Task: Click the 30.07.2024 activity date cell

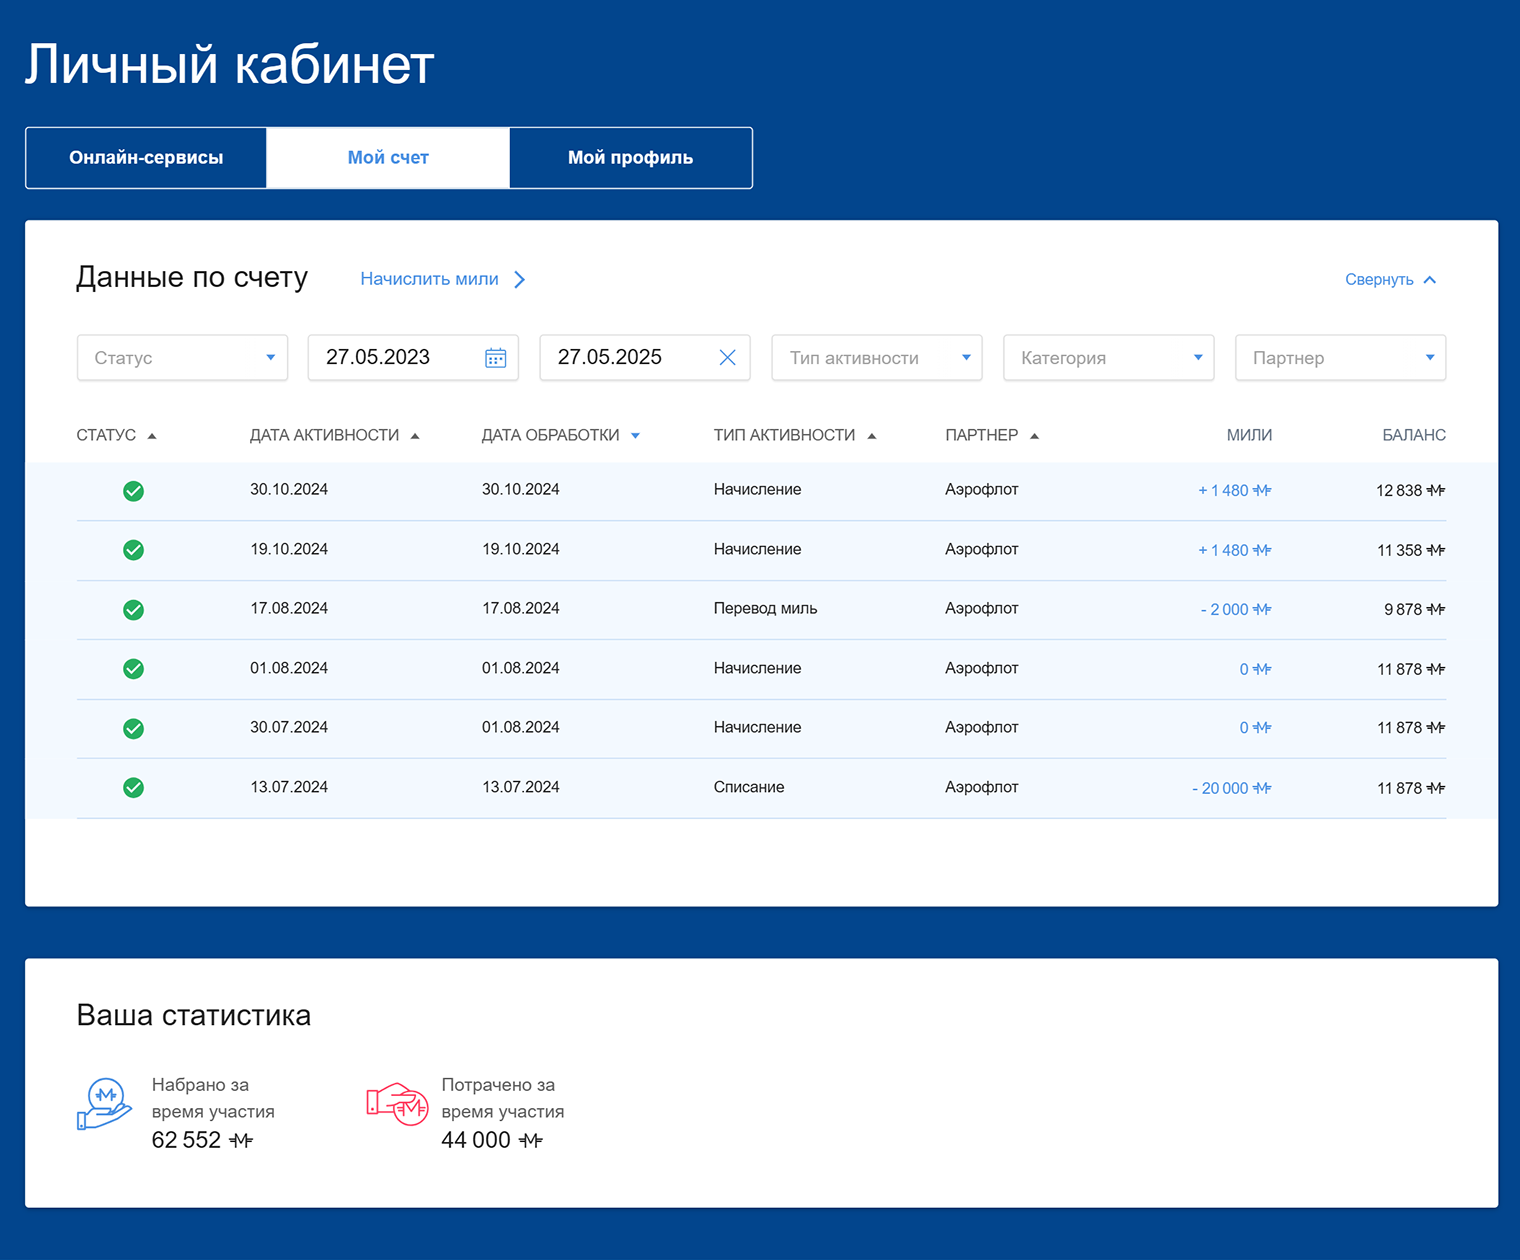Action: click(289, 727)
